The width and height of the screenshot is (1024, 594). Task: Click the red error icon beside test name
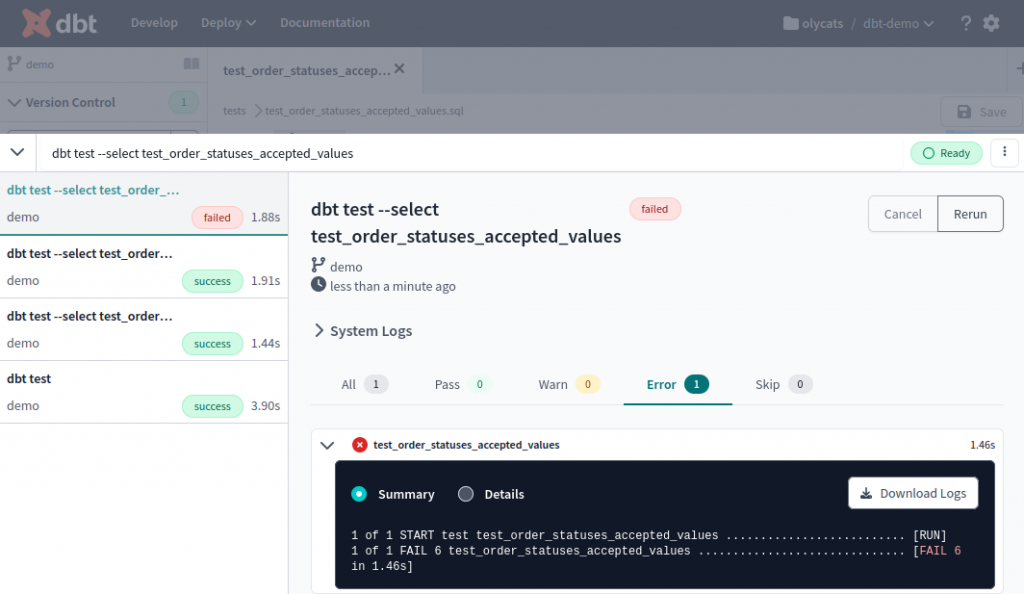359,445
